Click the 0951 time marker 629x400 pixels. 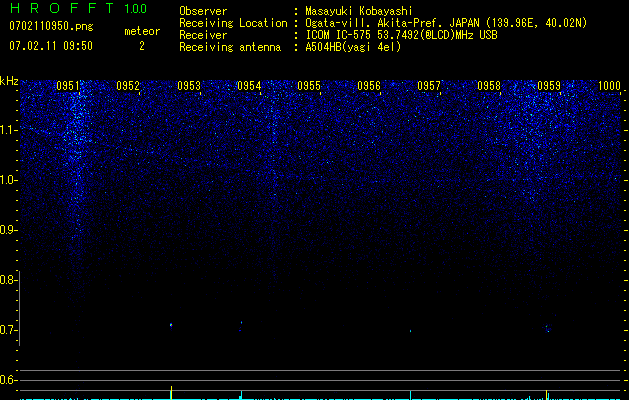(x=68, y=86)
